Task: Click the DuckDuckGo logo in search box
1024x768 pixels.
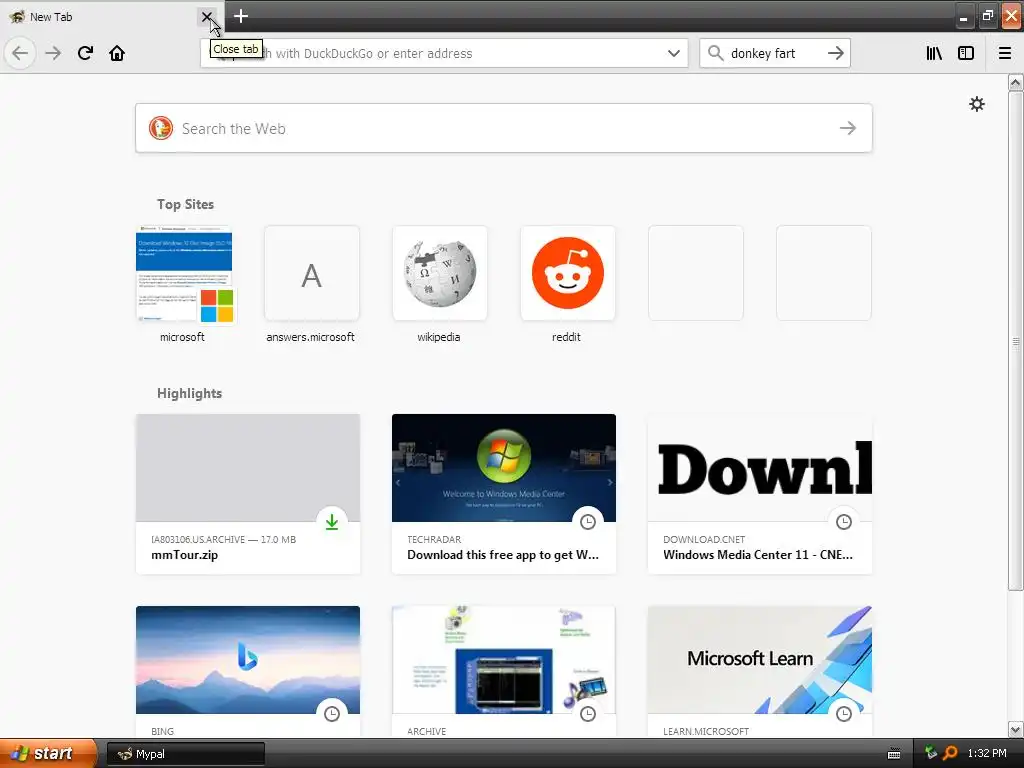Action: (x=161, y=128)
